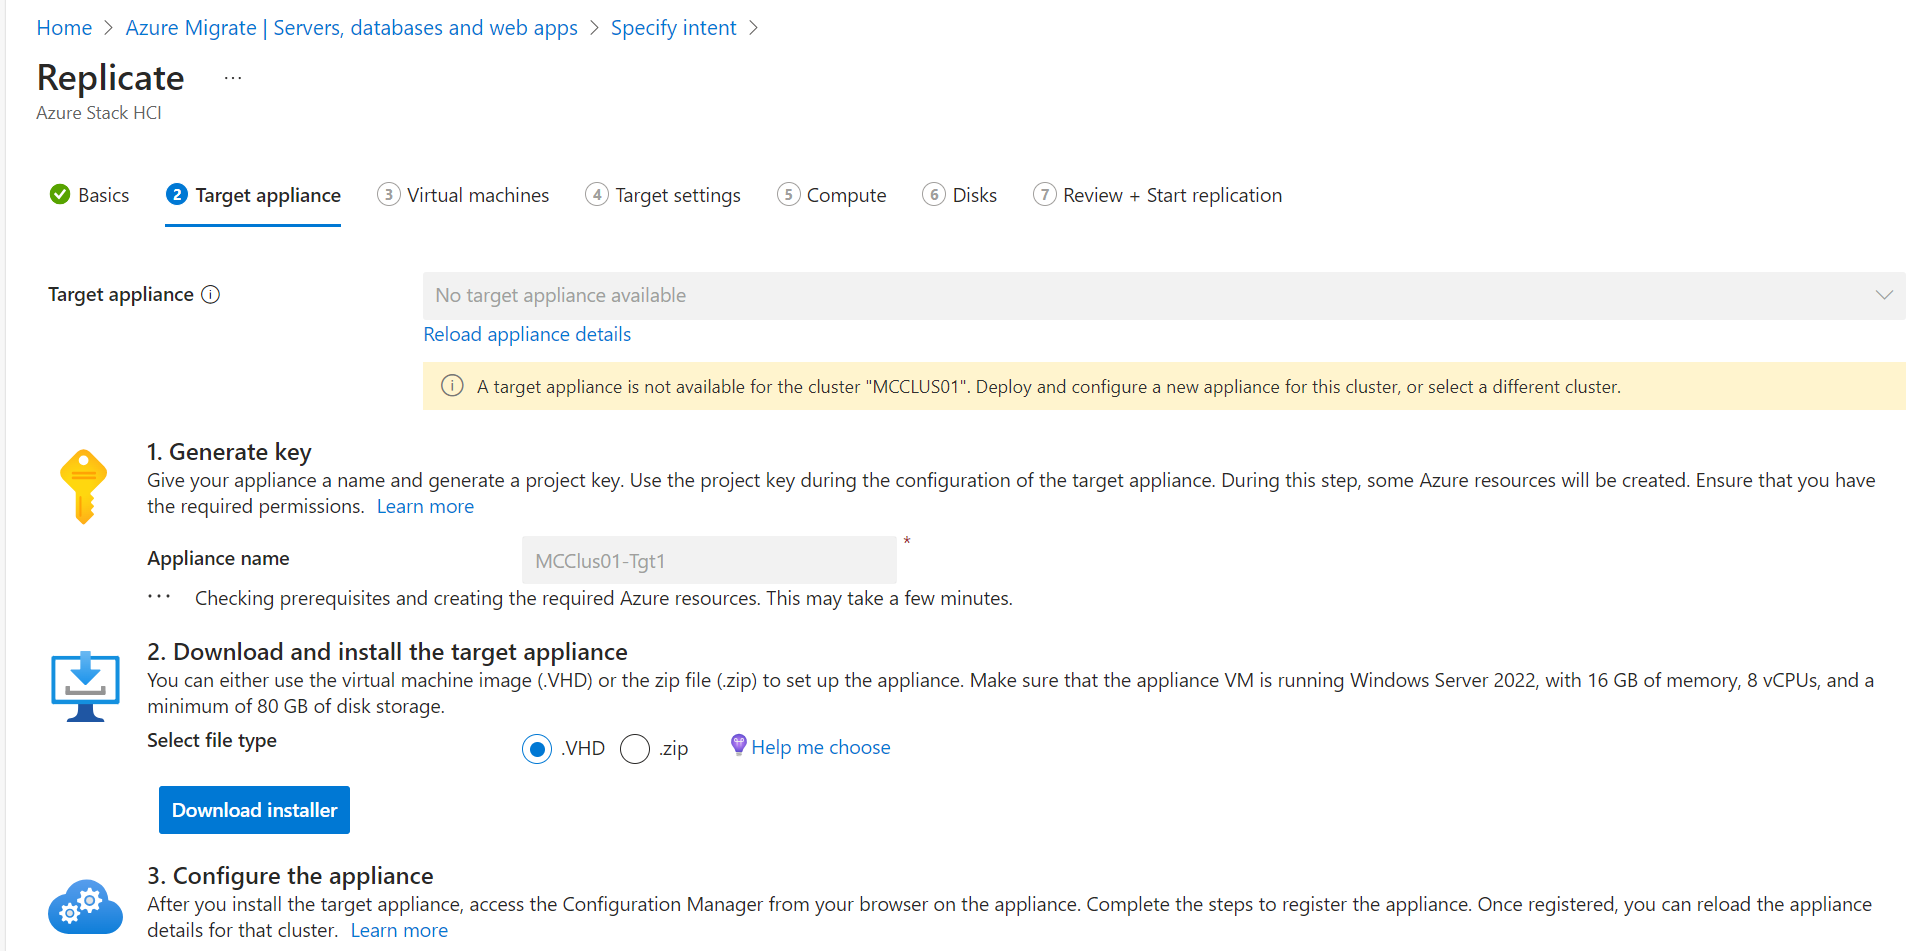Select the .VHD file type option
This screenshot has width=1930, height=951.
coord(537,748)
